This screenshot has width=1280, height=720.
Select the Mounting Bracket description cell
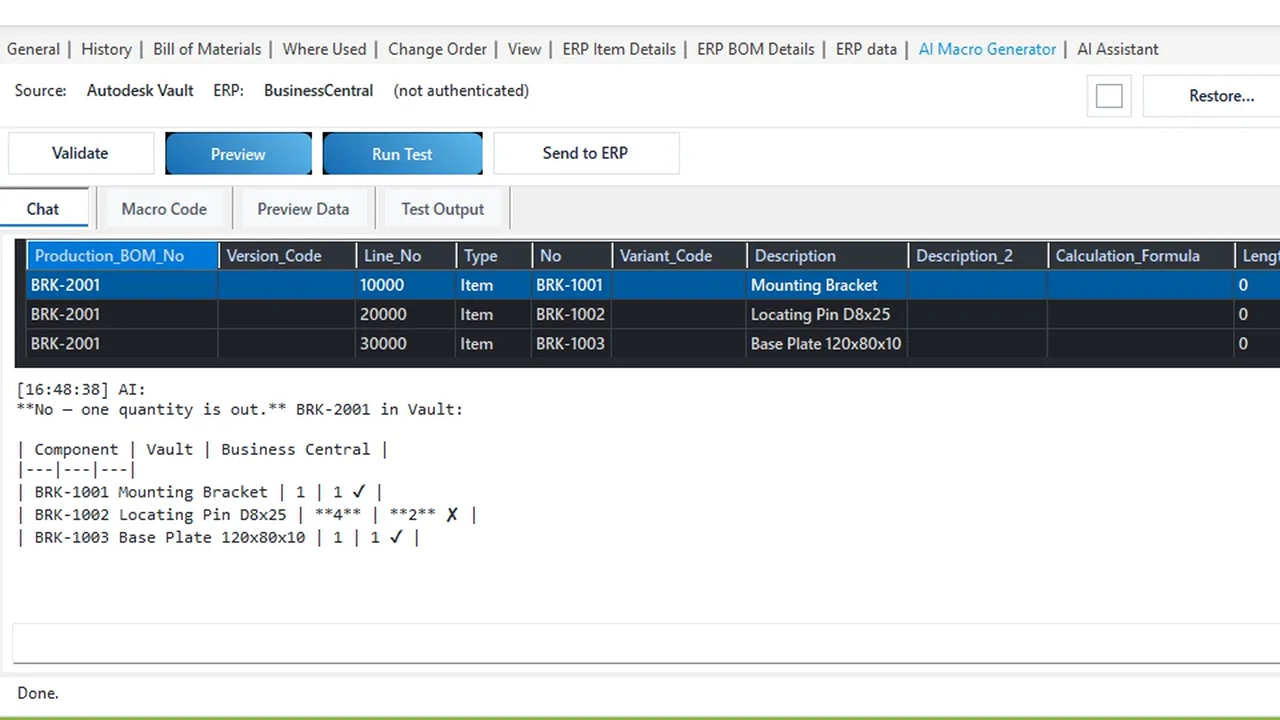pyautogui.click(x=827, y=285)
